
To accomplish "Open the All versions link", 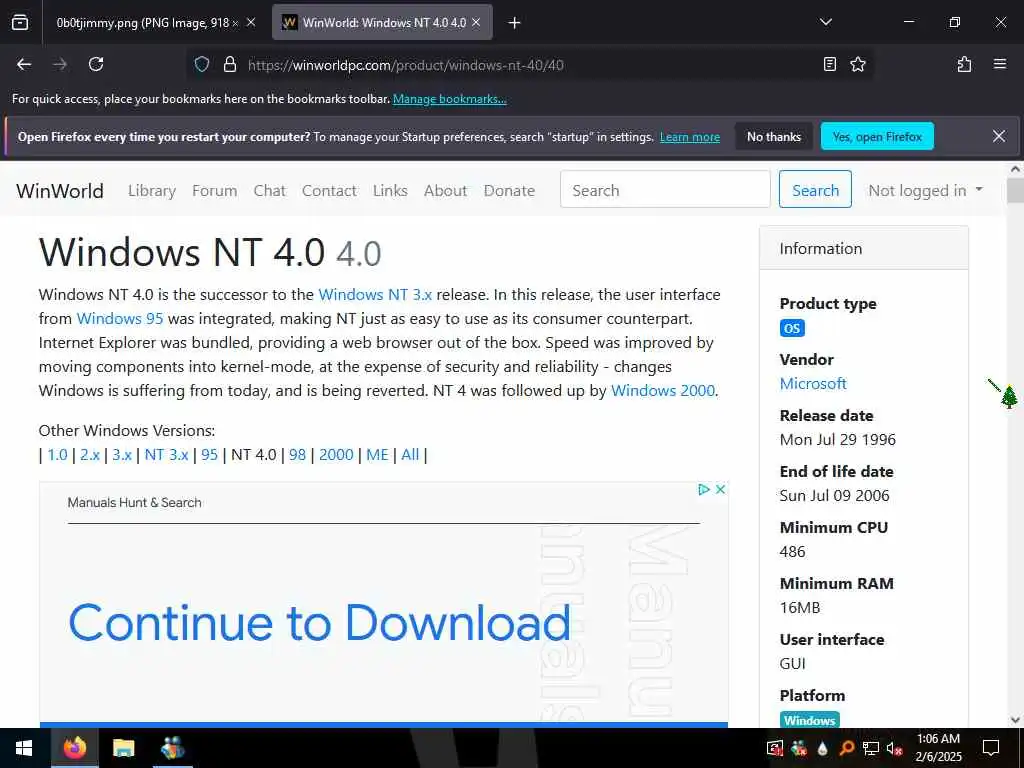I will click(x=410, y=455).
